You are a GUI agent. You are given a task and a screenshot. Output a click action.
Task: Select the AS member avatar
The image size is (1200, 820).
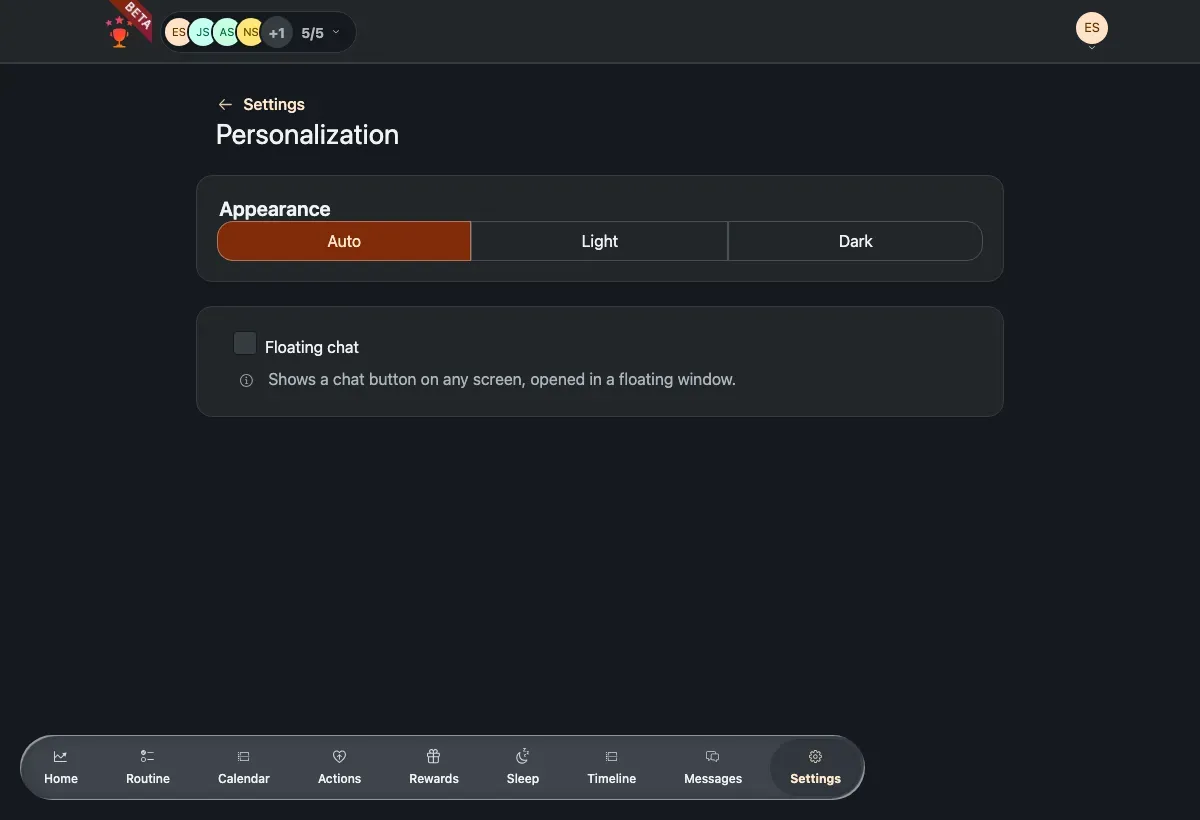coord(226,32)
